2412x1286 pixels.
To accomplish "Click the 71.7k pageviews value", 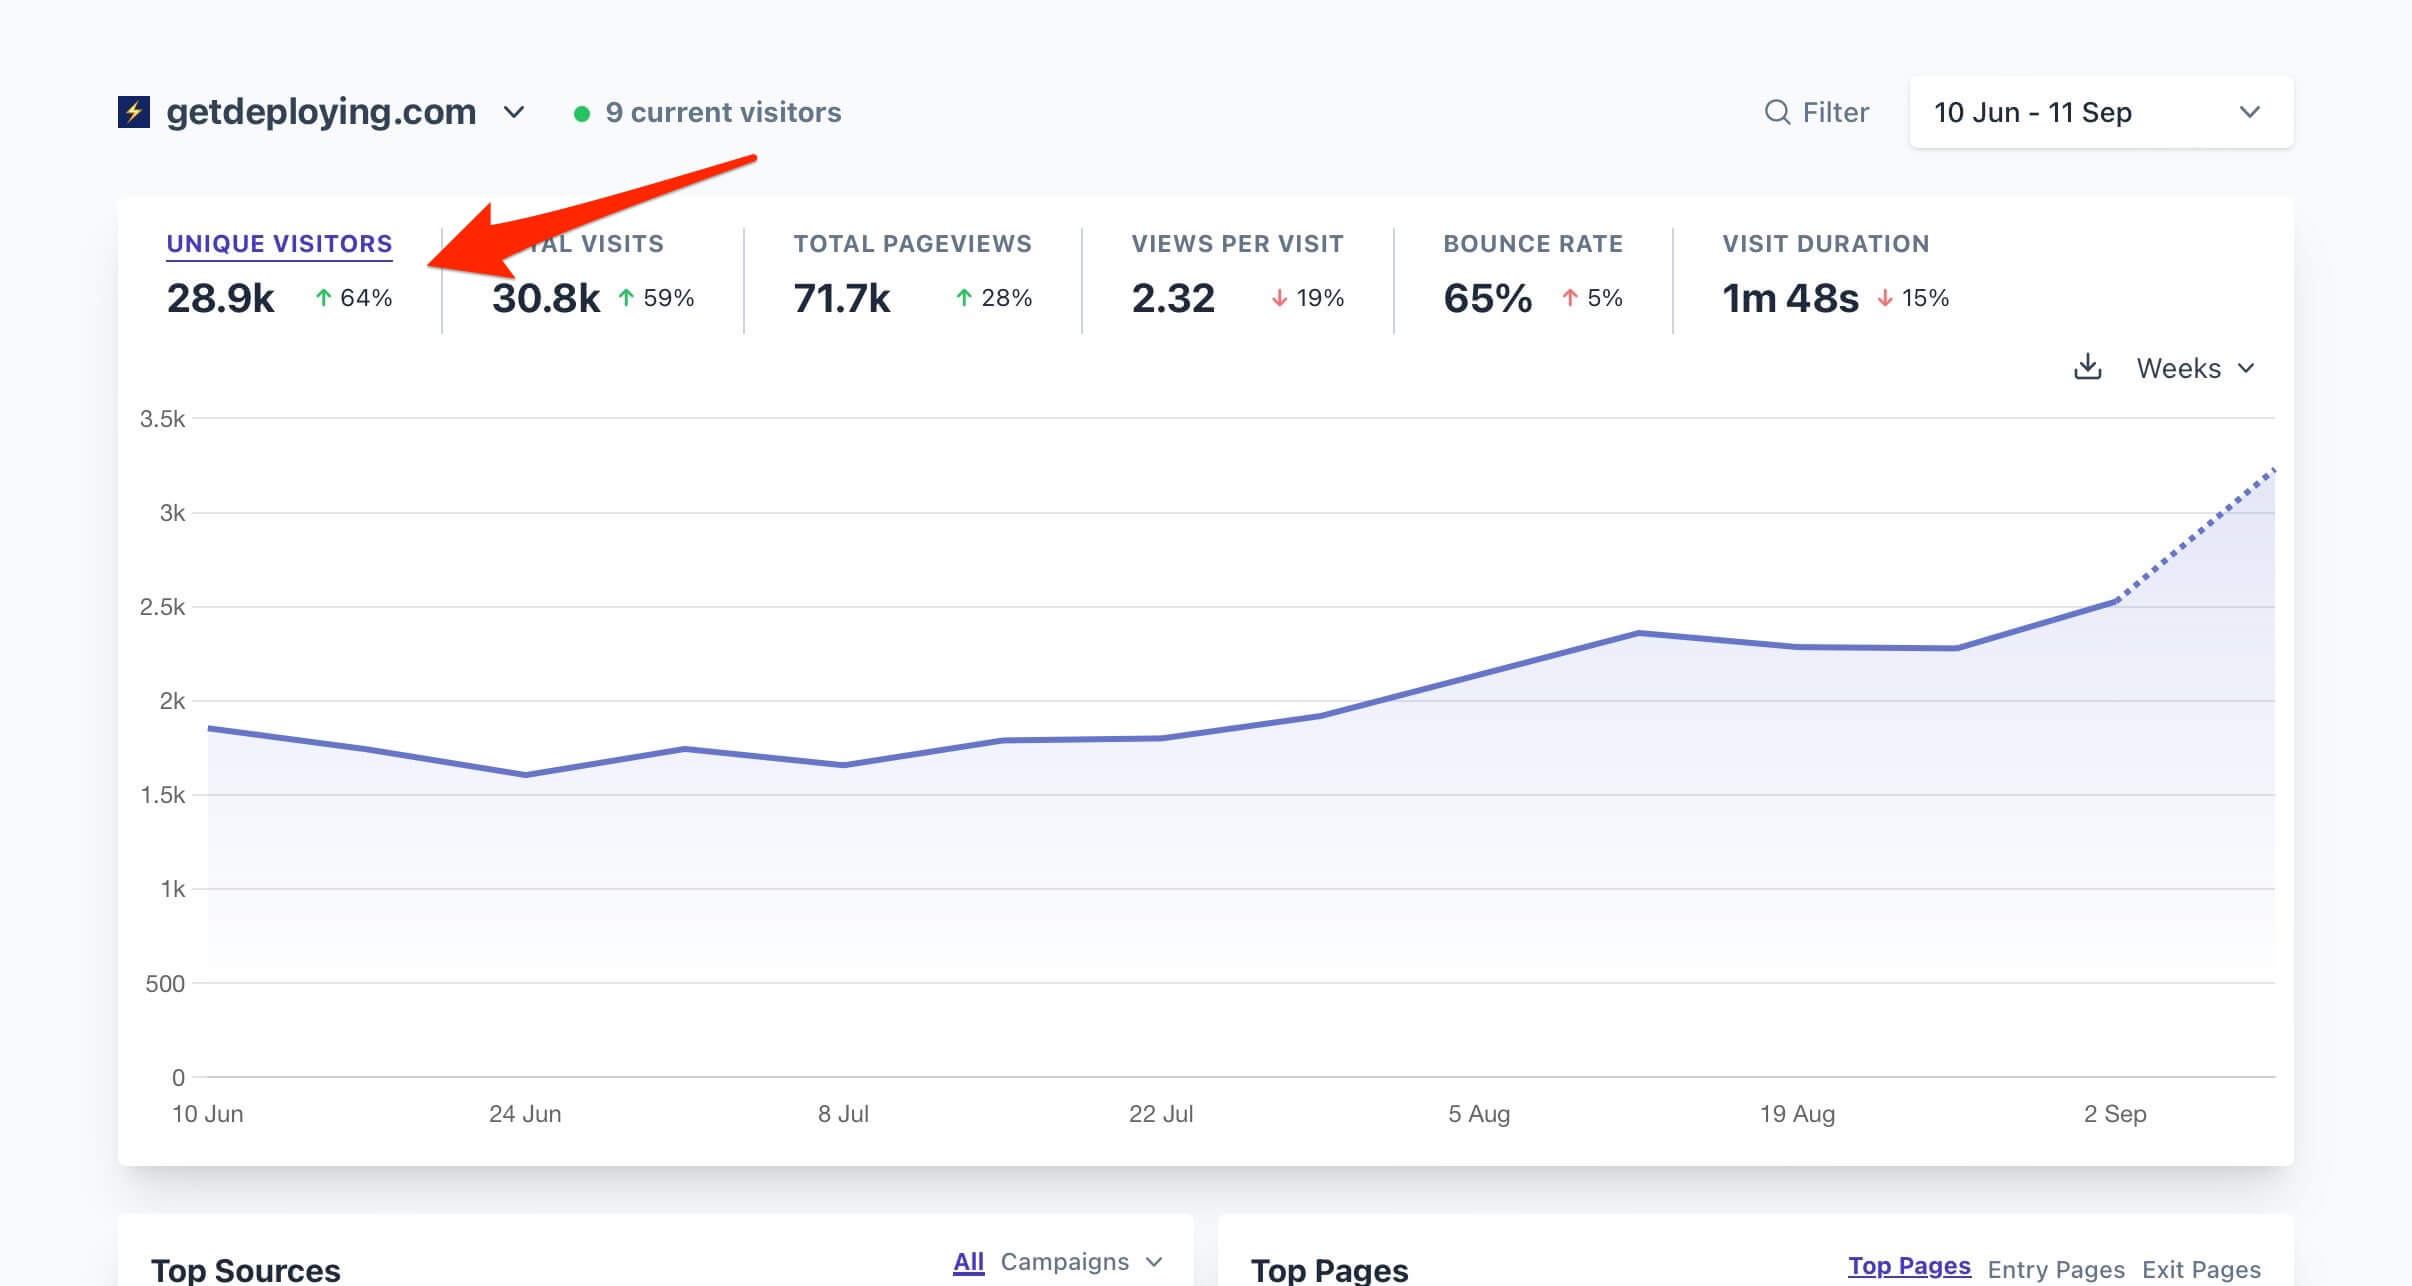I will point(841,298).
